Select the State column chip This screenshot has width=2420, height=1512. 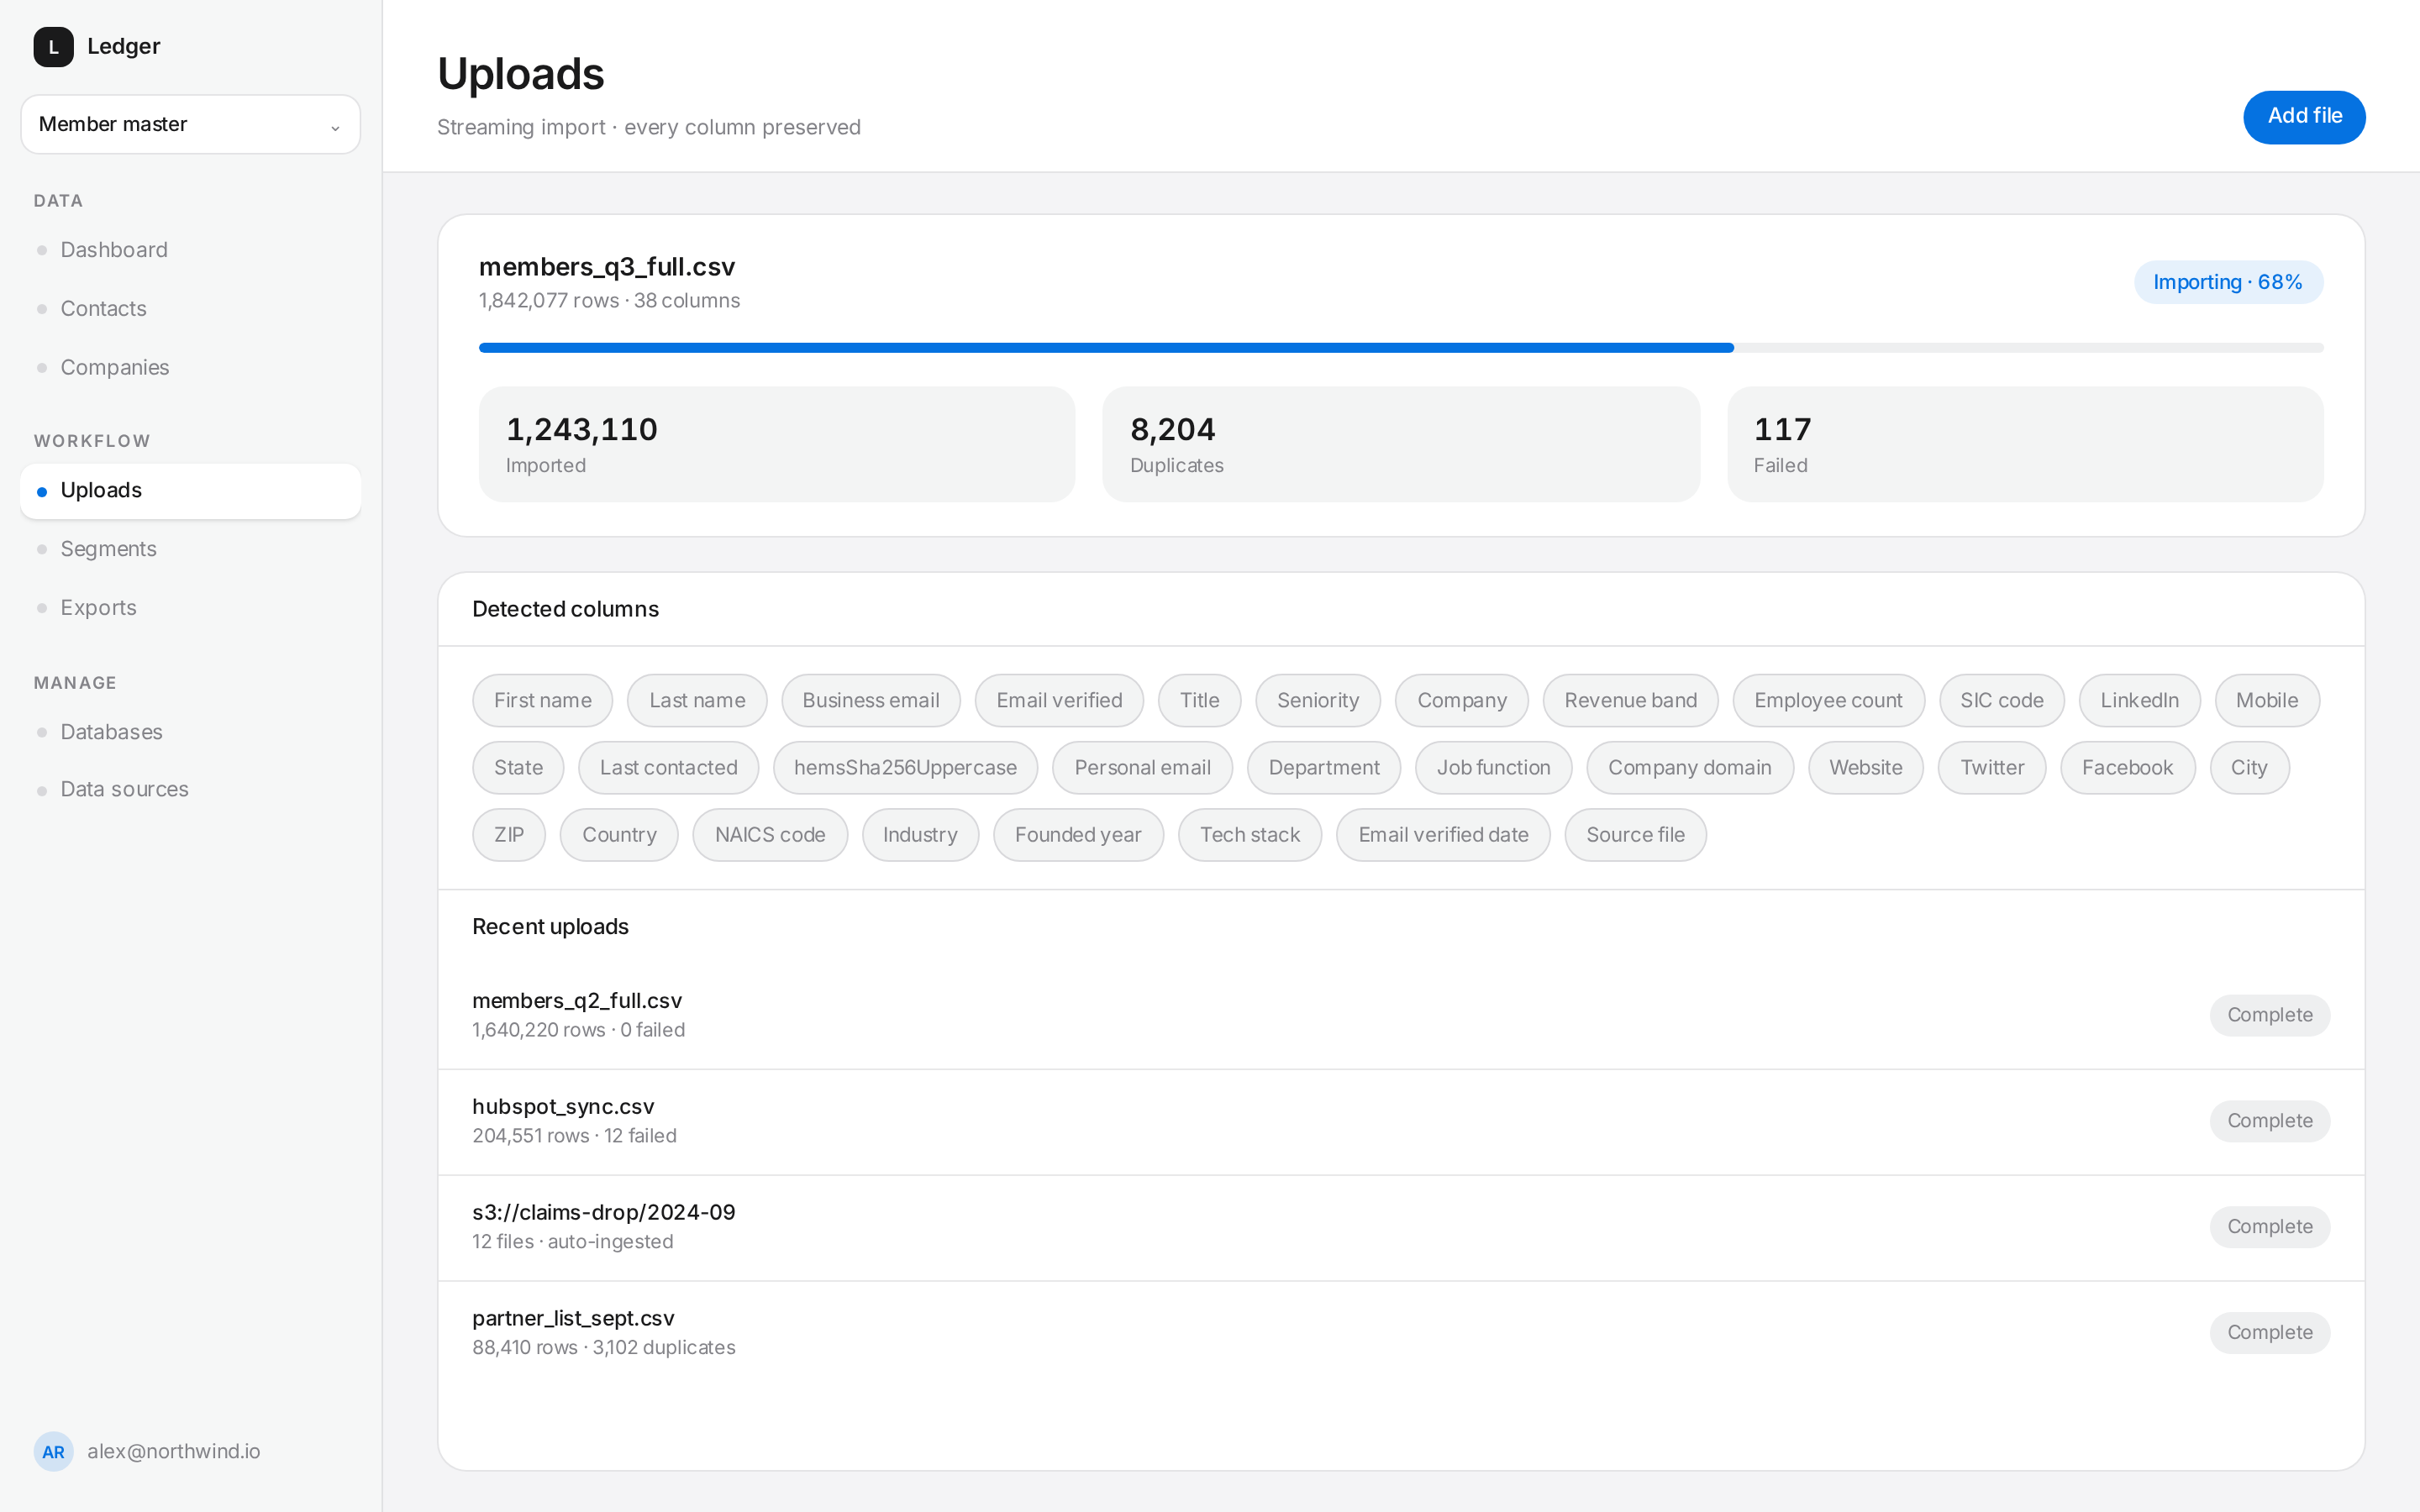click(x=518, y=768)
